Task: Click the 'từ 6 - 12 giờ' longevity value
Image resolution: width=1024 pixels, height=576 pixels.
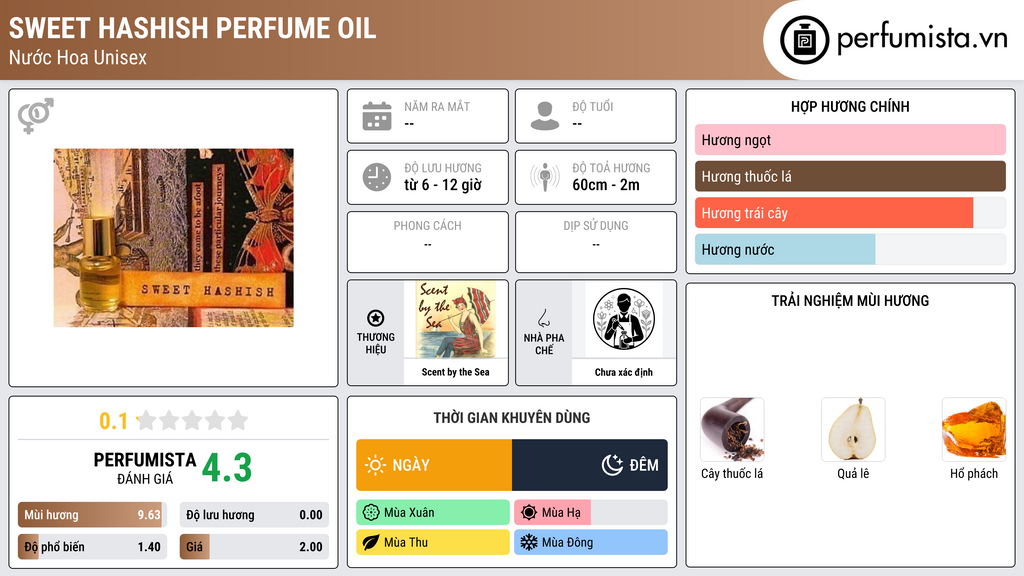Action: (x=443, y=185)
